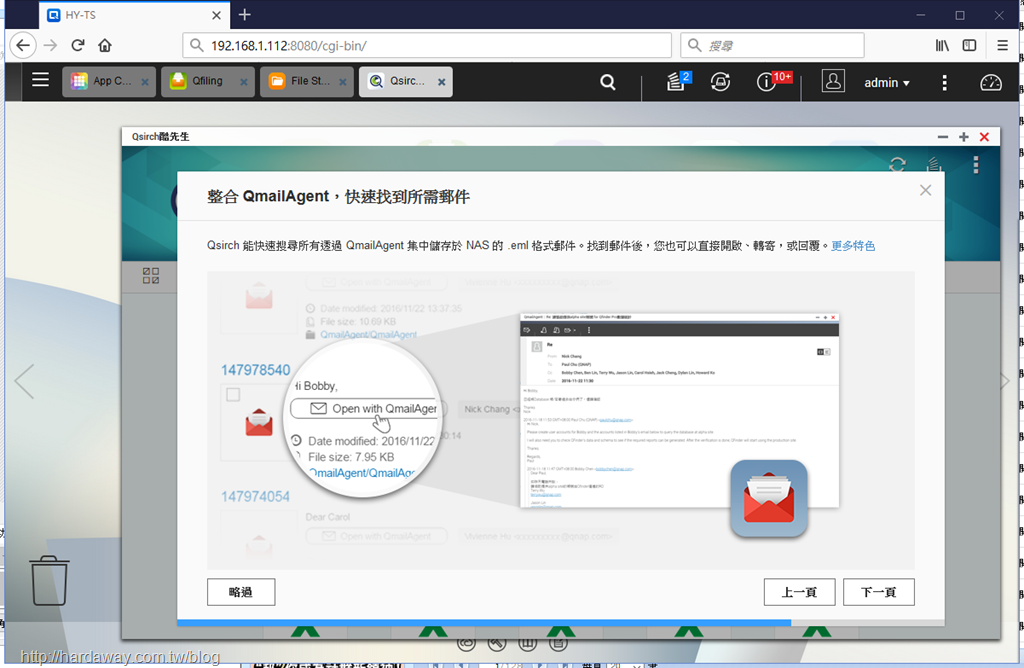Open the dashboard gauge icon
Image resolution: width=1024 pixels, height=668 pixels.
991,82
